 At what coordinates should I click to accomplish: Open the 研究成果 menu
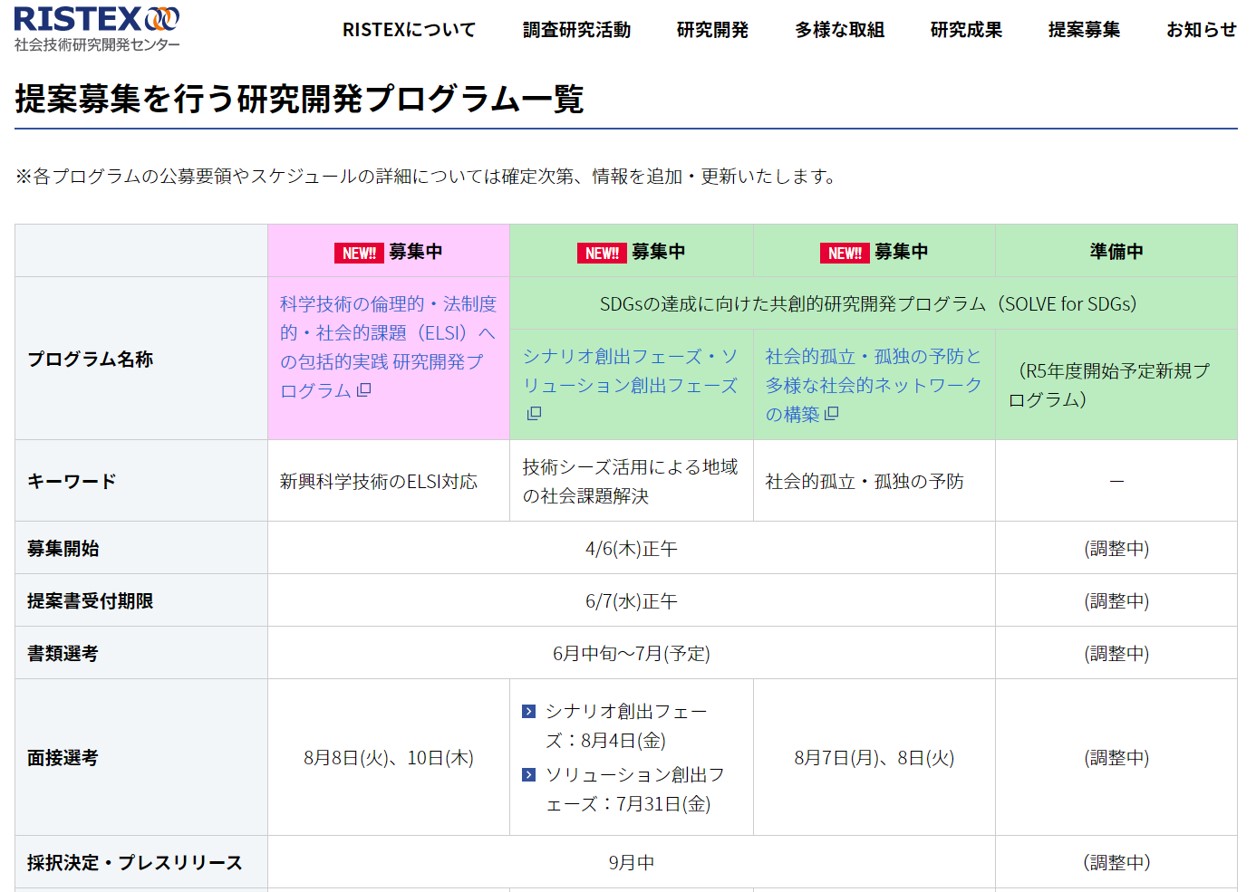coord(965,30)
